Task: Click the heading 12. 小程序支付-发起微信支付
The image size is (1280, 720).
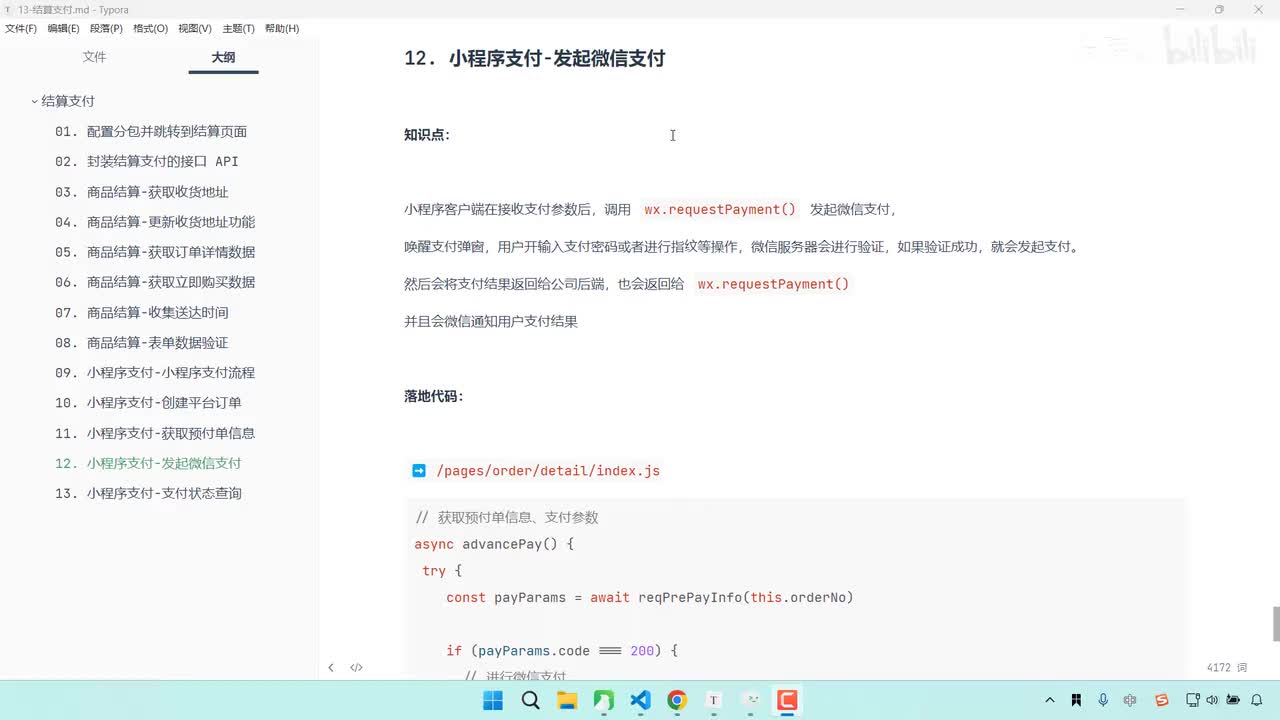Action: point(534,58)
